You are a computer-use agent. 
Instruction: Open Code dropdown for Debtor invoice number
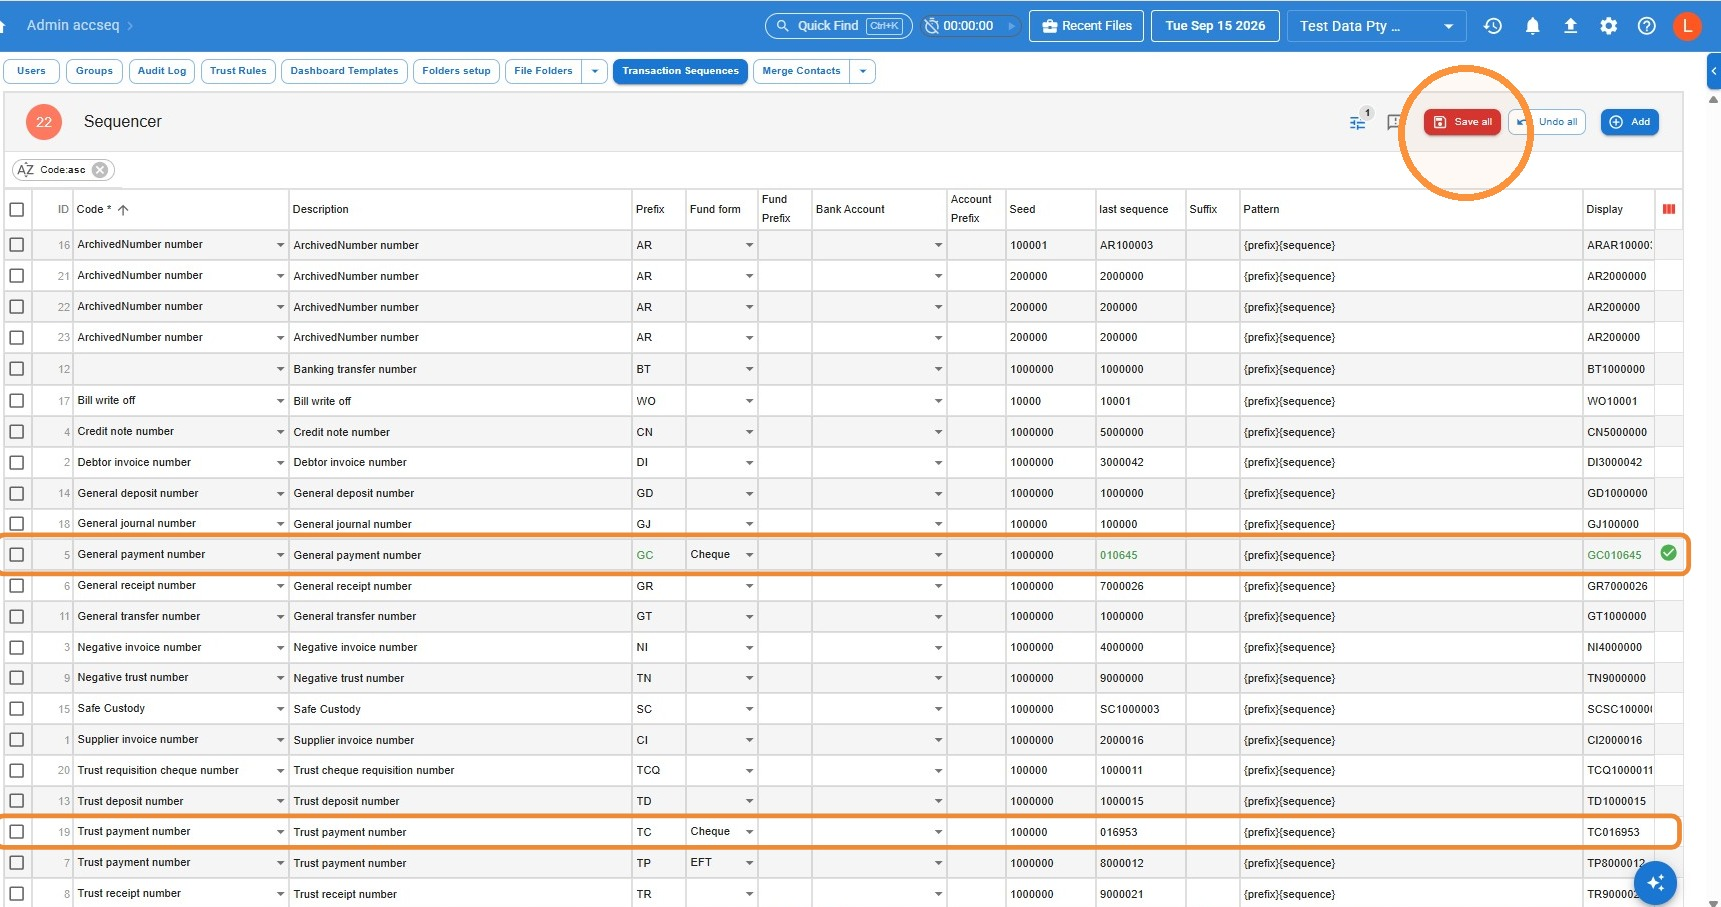tap(280, 463)
